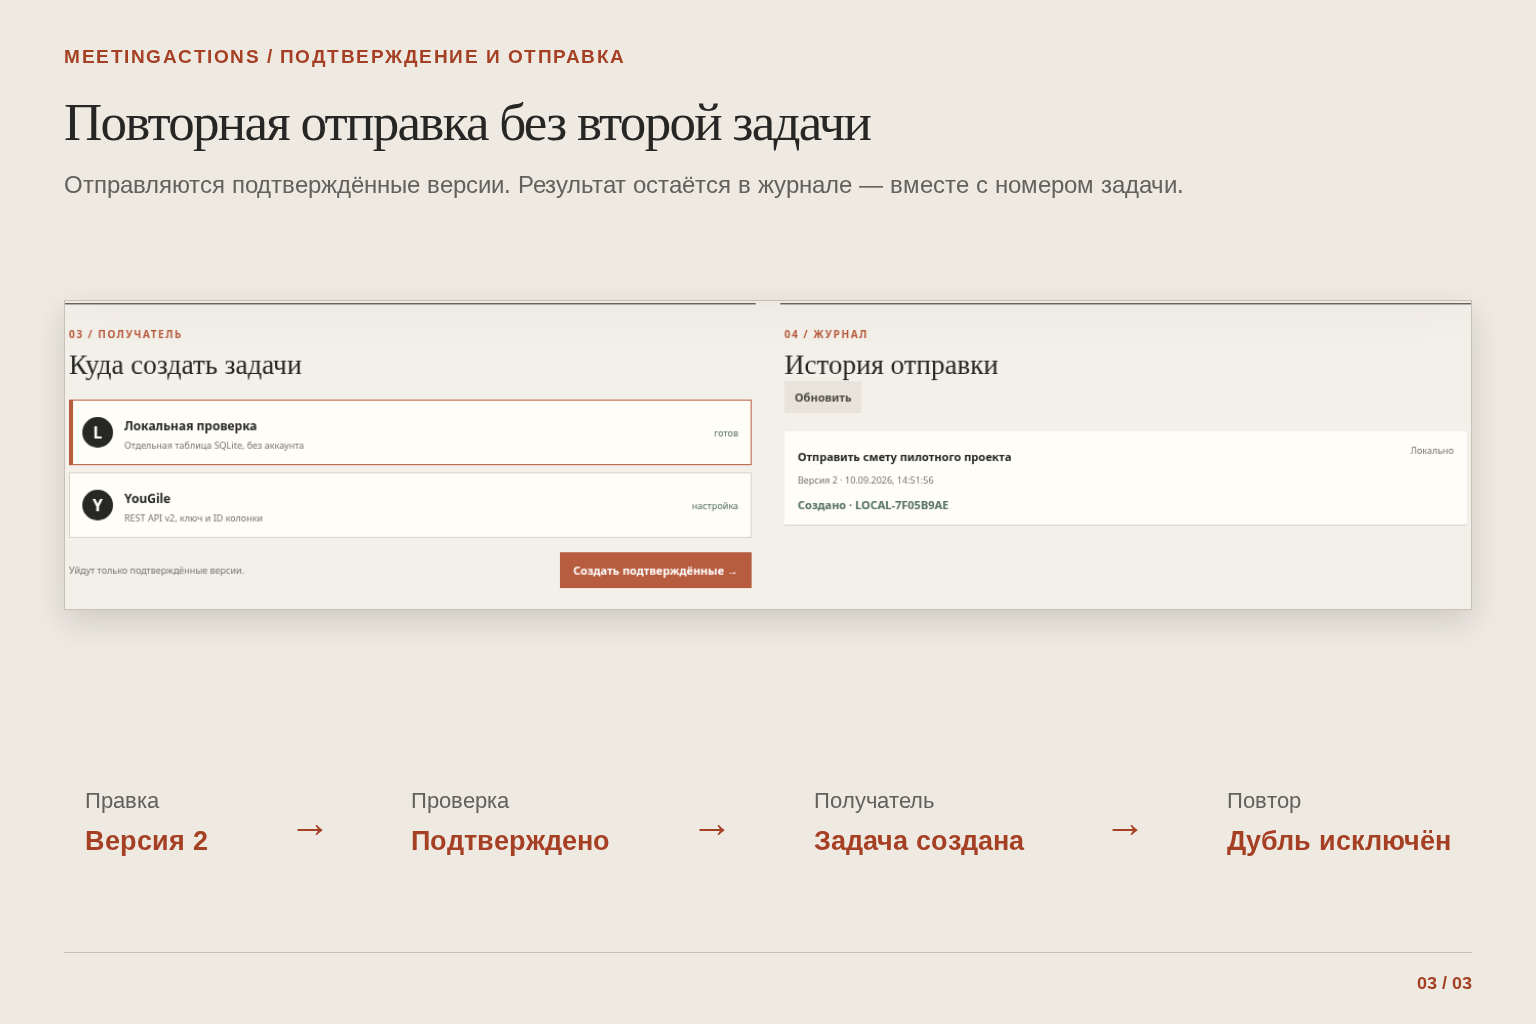
Task: Click the Обновить button
Action: (x=823, y=398)
